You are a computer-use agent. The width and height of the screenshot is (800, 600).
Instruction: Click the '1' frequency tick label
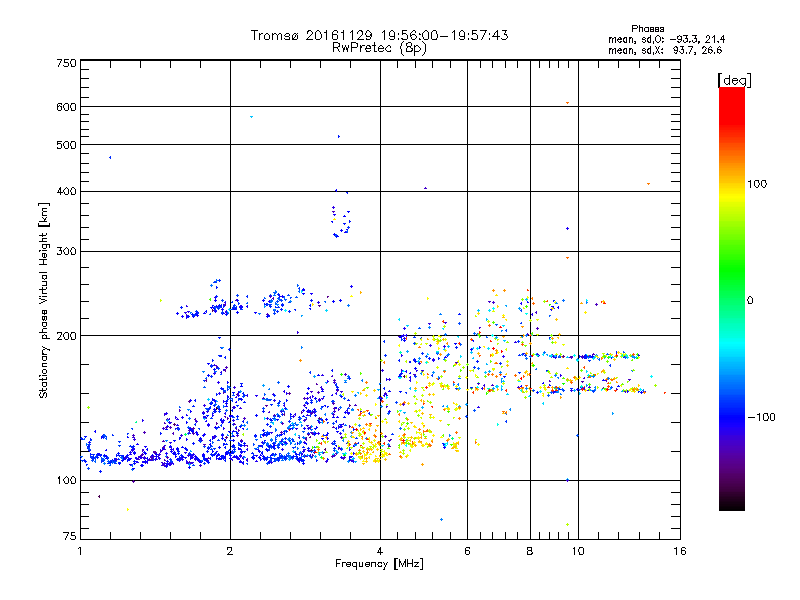point(80,551)
